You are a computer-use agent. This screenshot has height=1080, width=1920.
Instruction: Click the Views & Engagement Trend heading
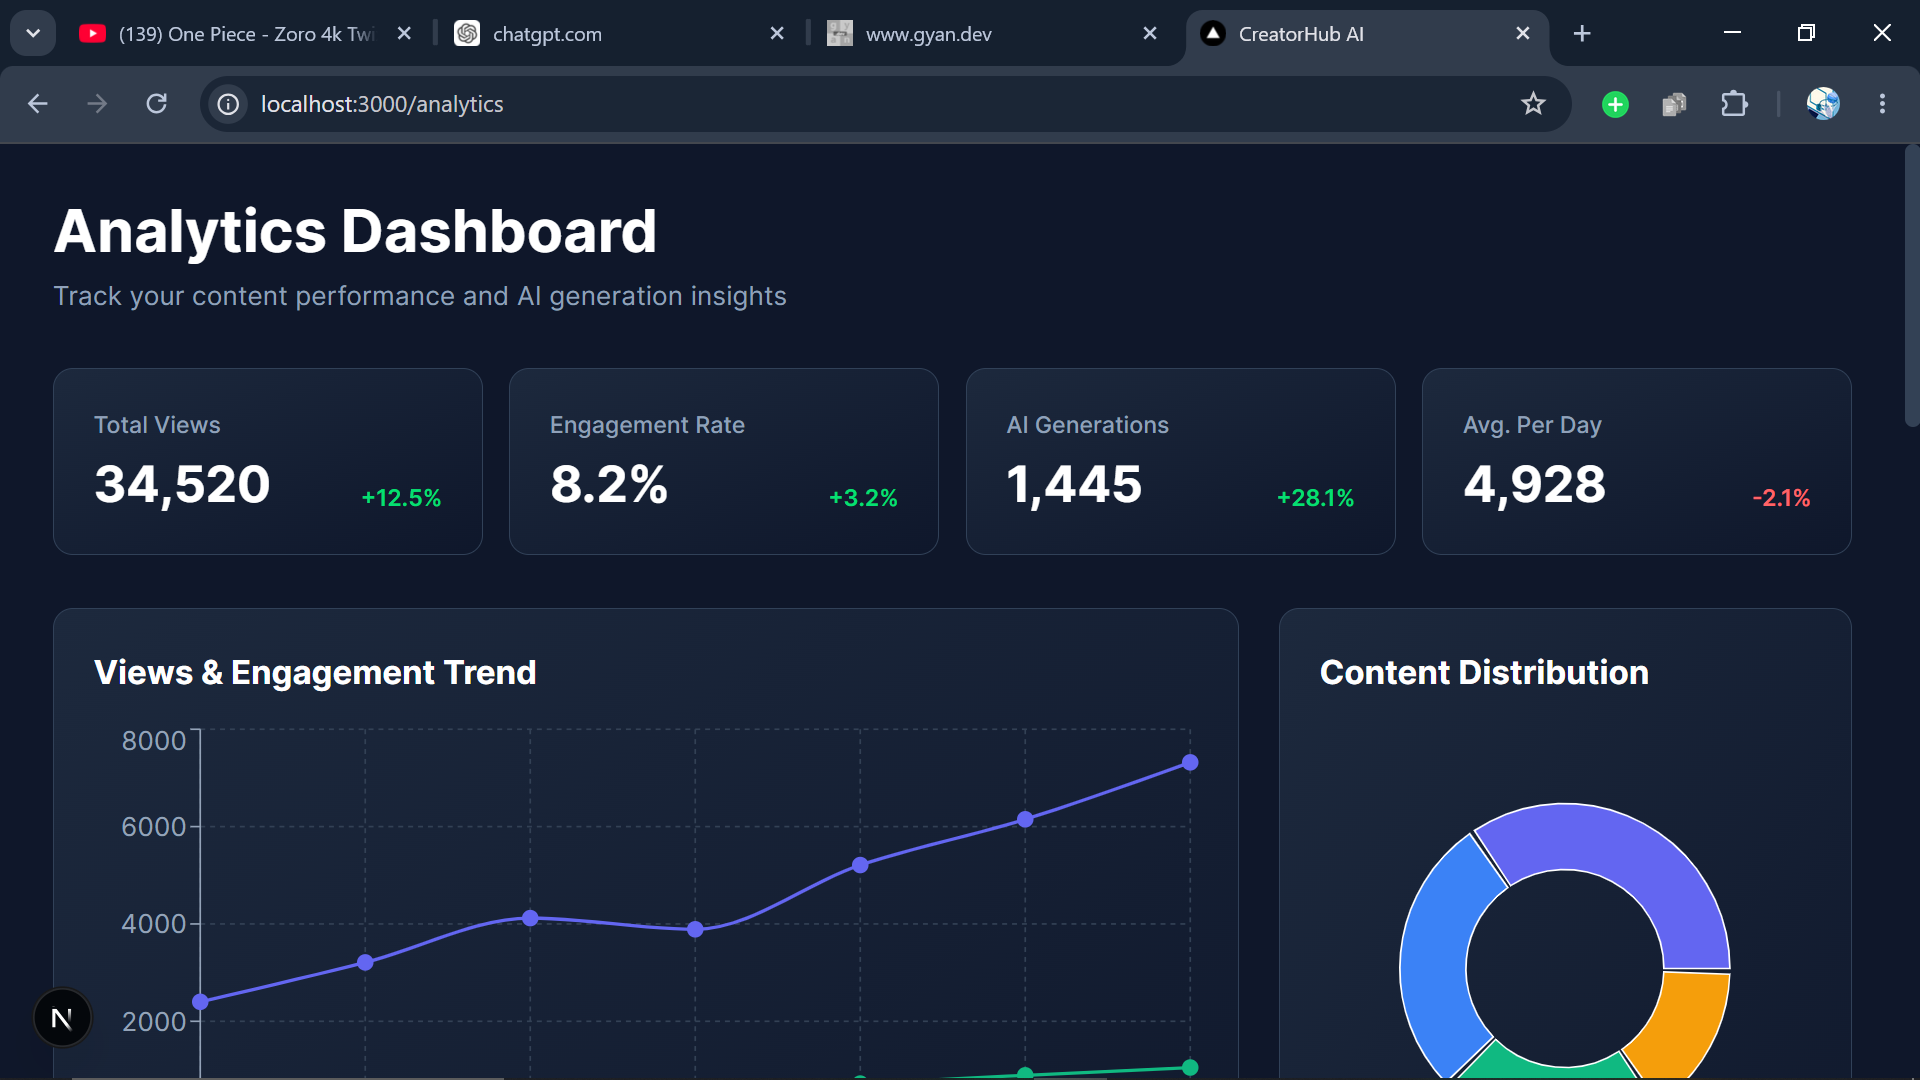(x=315, y=672)
